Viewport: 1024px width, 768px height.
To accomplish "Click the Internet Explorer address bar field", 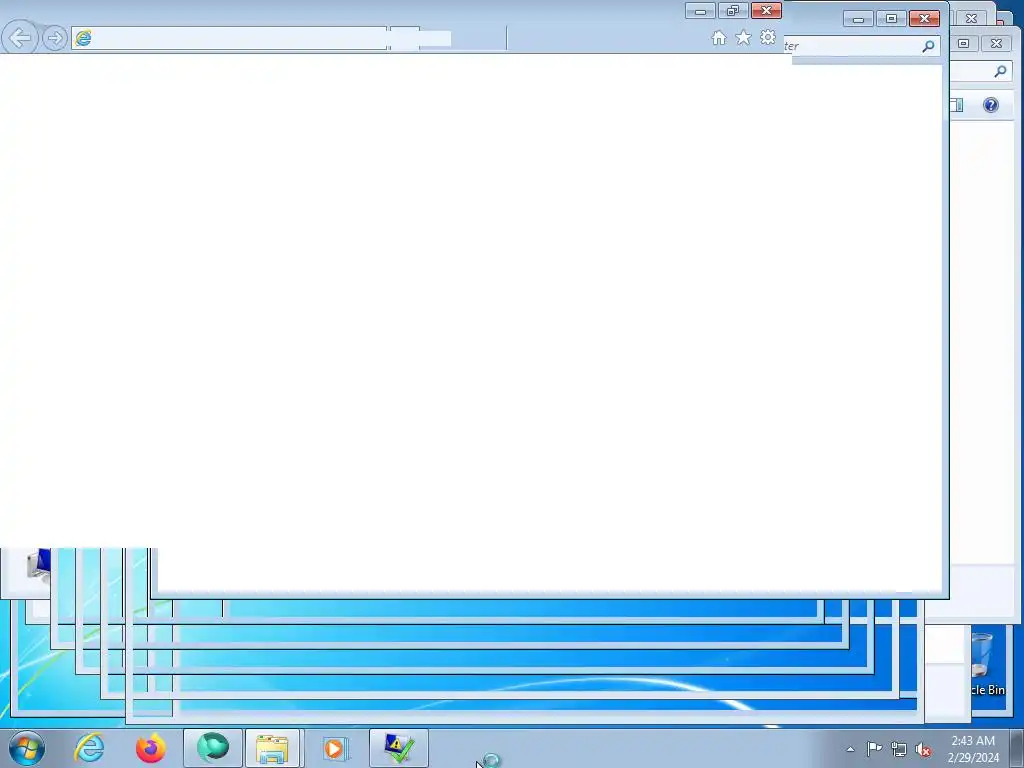I will point(229,38).
